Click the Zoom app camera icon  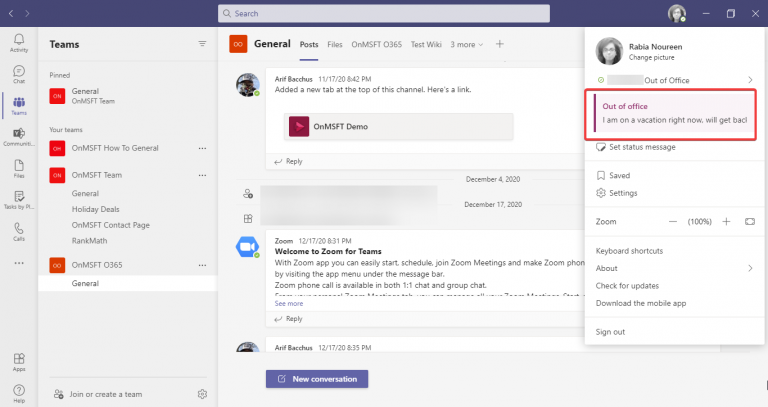click(247, 246)
